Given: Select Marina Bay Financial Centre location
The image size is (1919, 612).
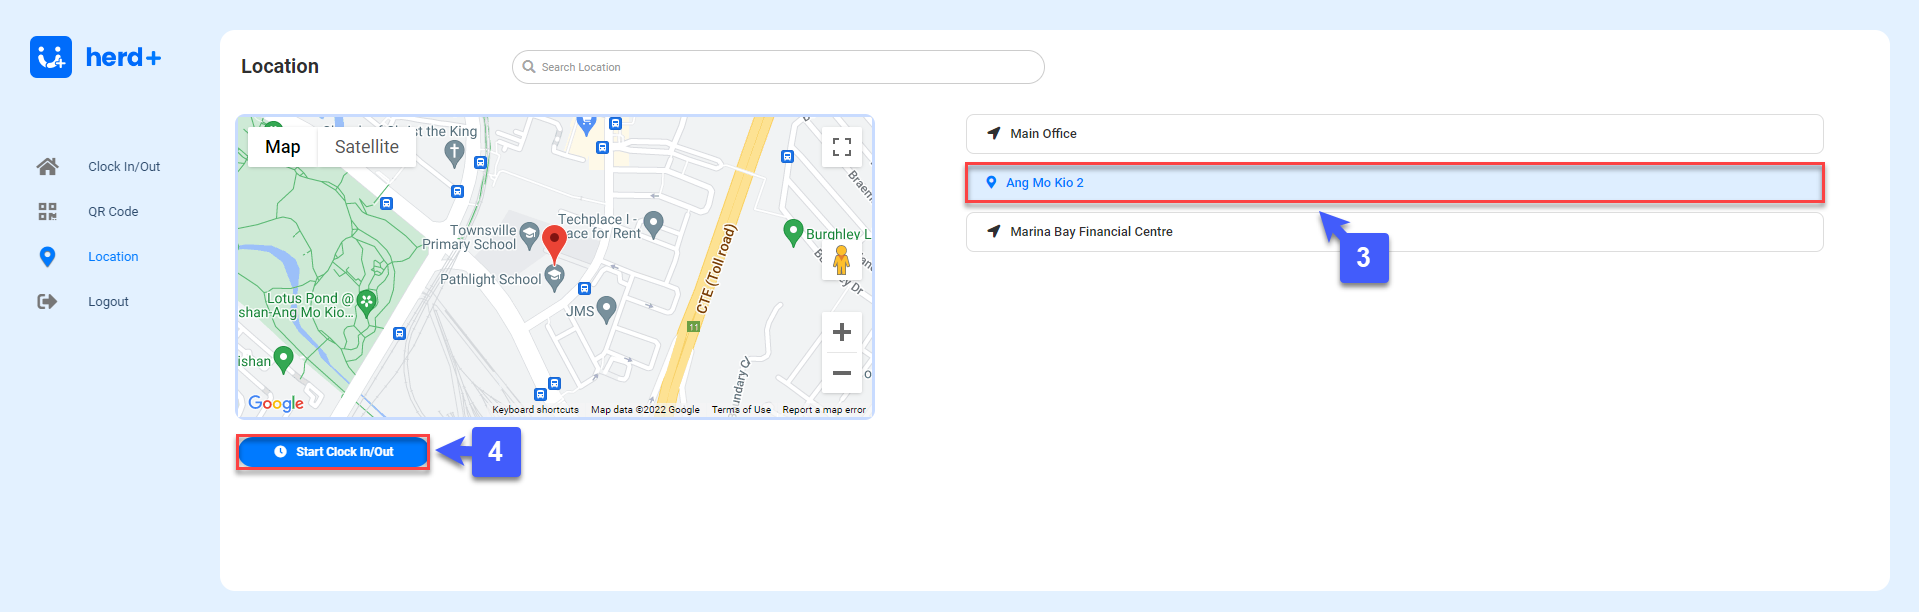Looking at the screenshot, I should tap(1394, 232).
